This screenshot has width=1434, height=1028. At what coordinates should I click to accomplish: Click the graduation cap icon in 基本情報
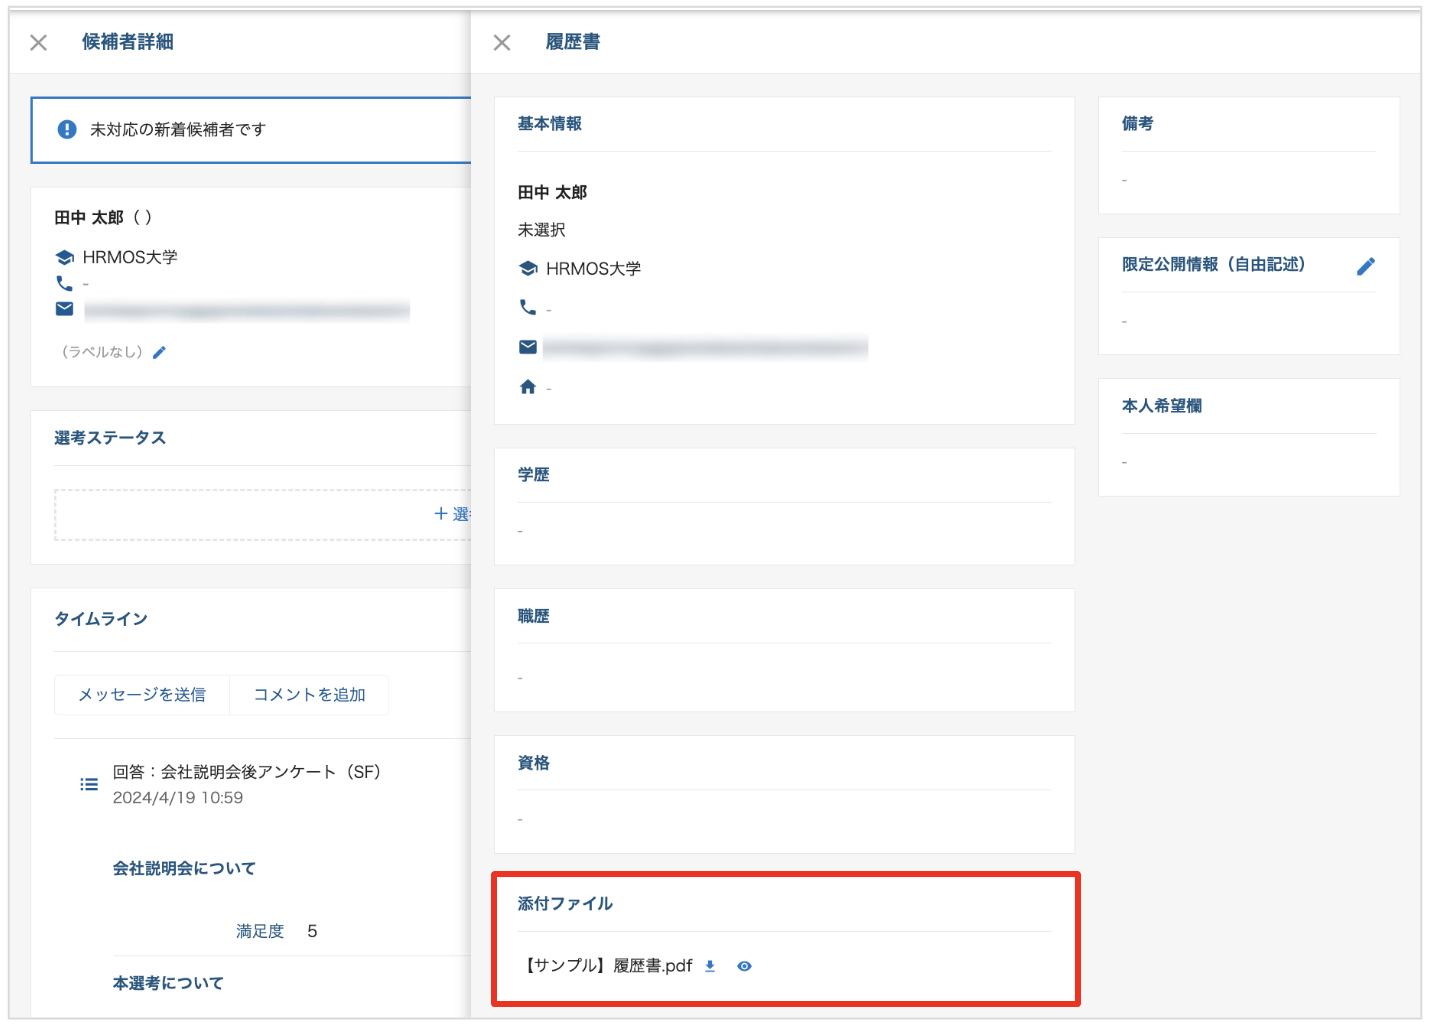[x=528, y=268]
